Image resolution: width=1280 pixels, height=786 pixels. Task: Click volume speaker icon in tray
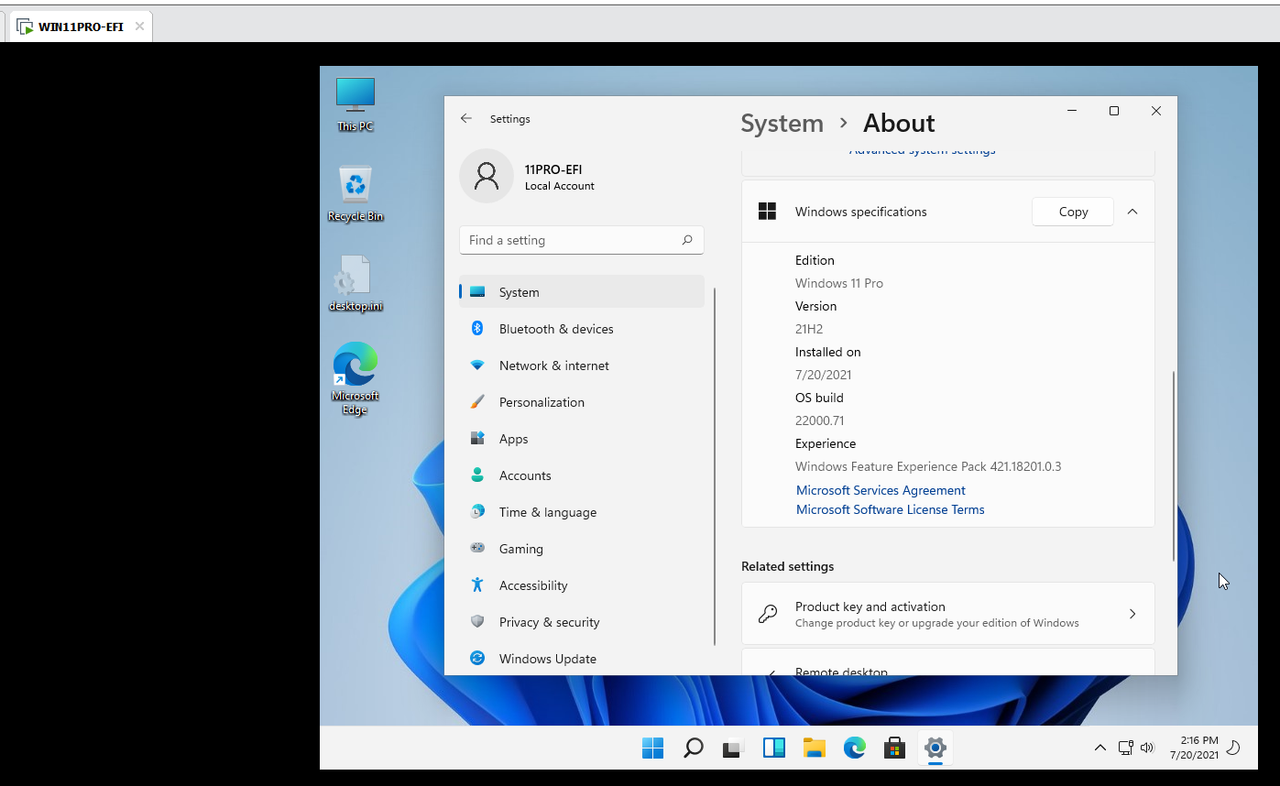pos(1147,748)
